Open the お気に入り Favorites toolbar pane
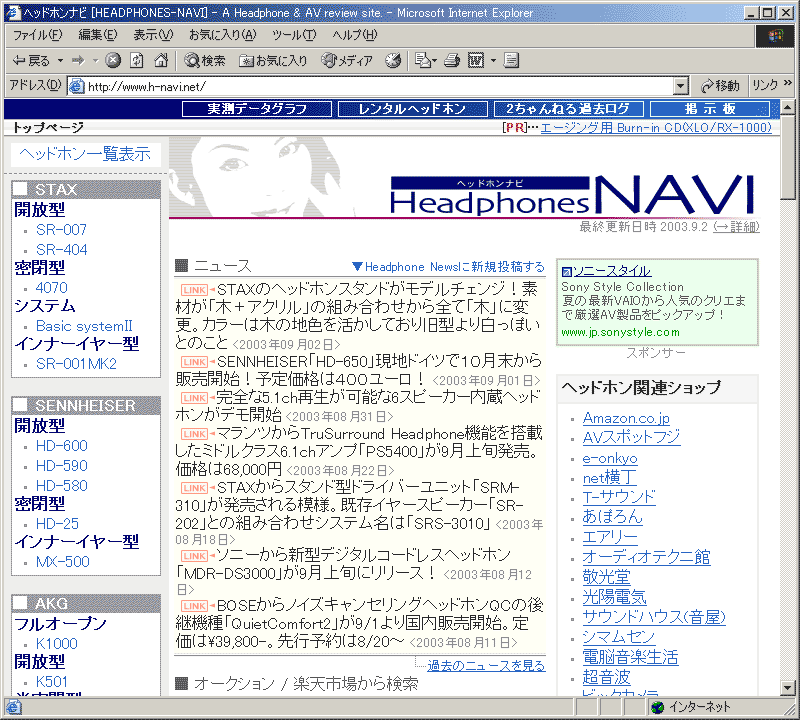Viewport: 800px width, 720px height. [273, 61]
